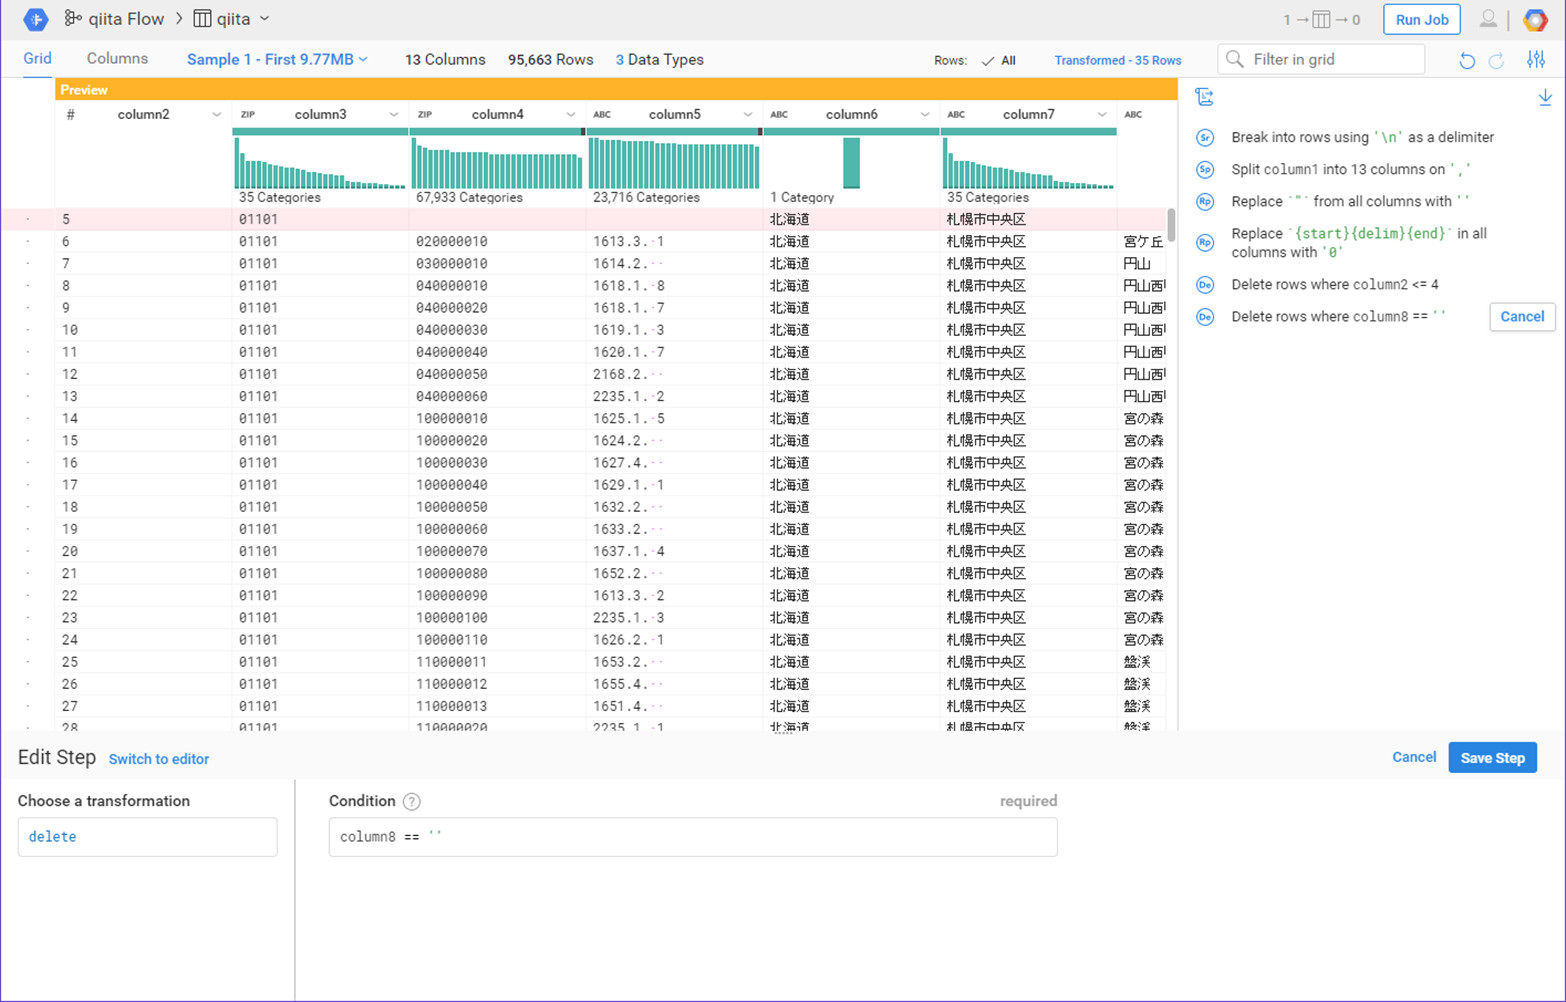This screenshot has height=1002, width=1566.
Task: Open the grid settings sliders icon
Action: pos(1536,60)
